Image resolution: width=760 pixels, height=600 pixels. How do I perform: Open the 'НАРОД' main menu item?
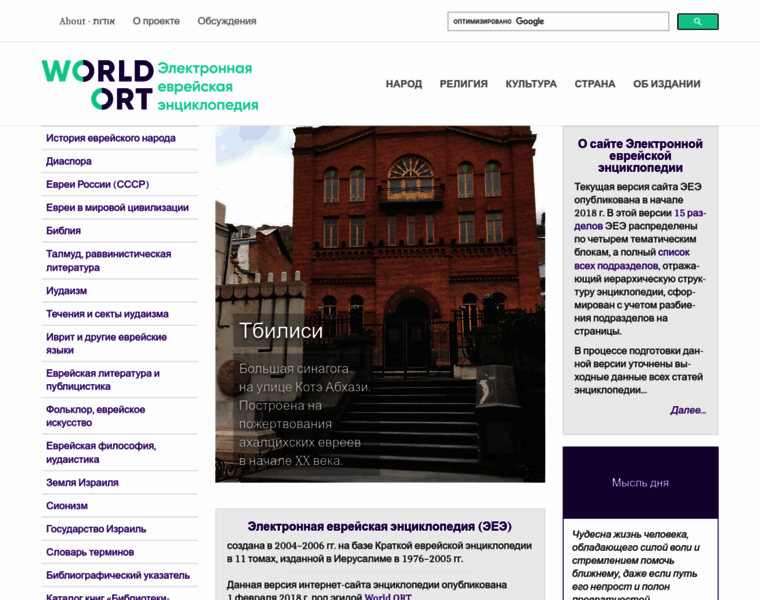point(404,84)
